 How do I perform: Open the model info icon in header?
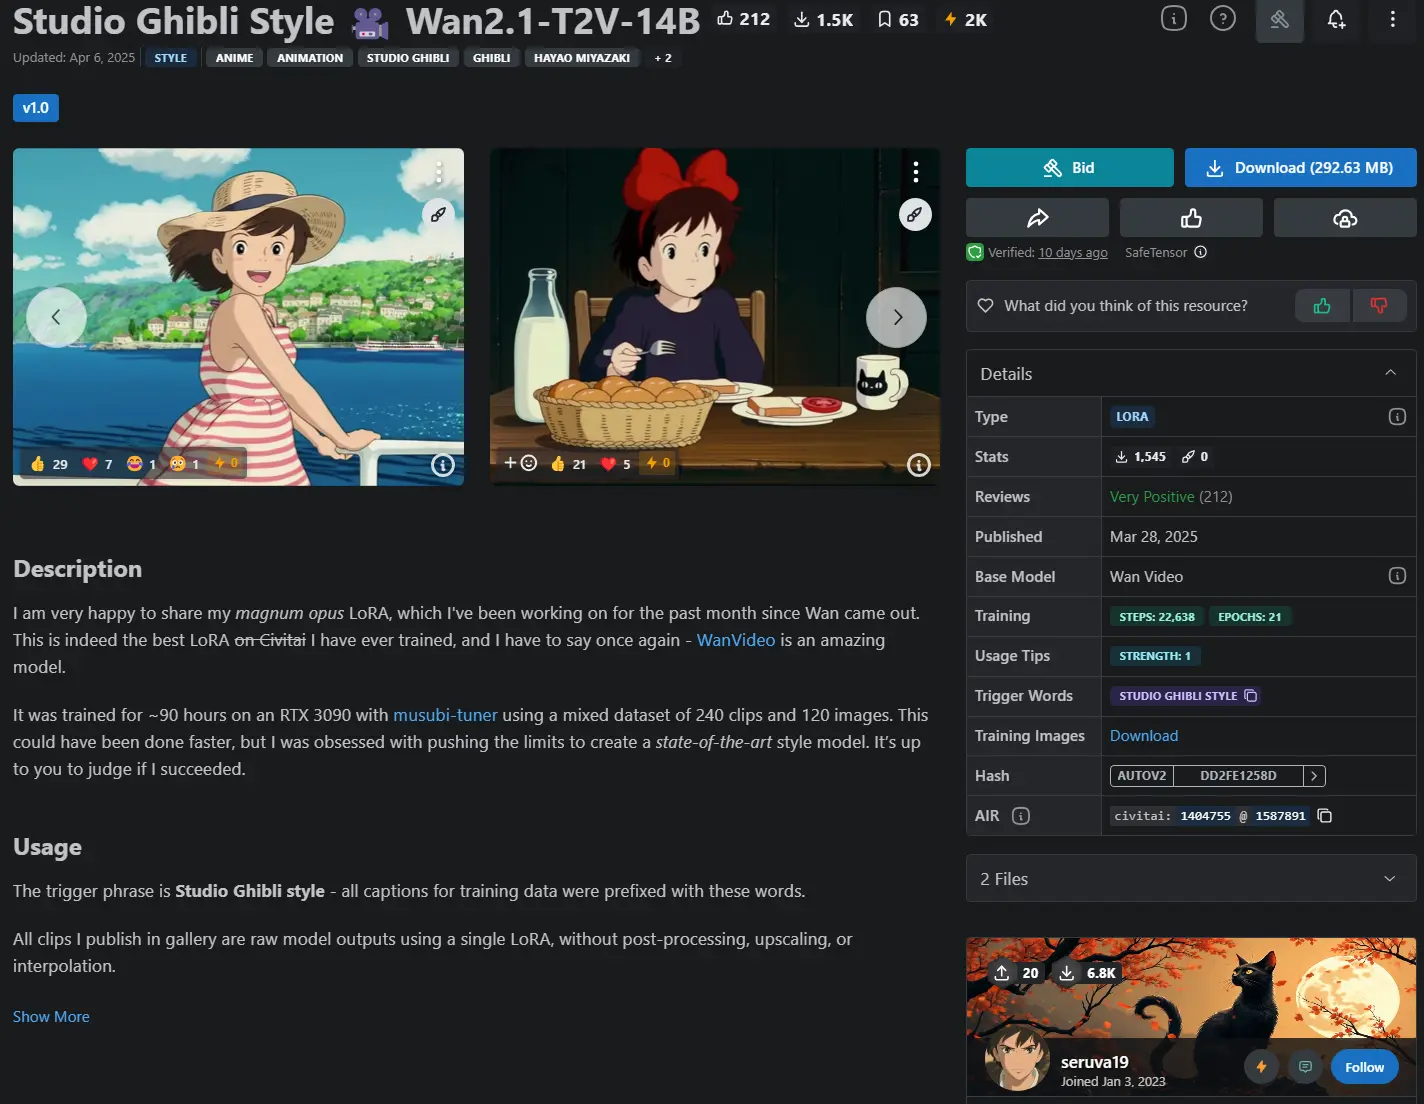(1174, 18)
